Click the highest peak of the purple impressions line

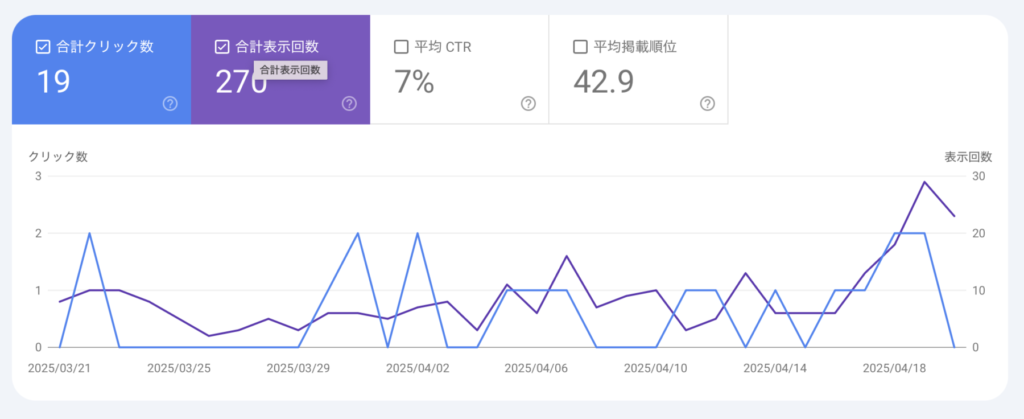point(925,182)
